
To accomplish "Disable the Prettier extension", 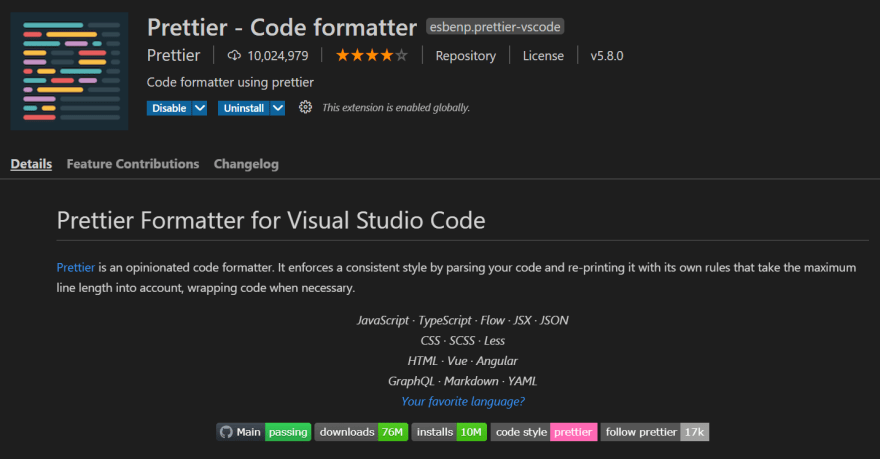I will [169, 108].
